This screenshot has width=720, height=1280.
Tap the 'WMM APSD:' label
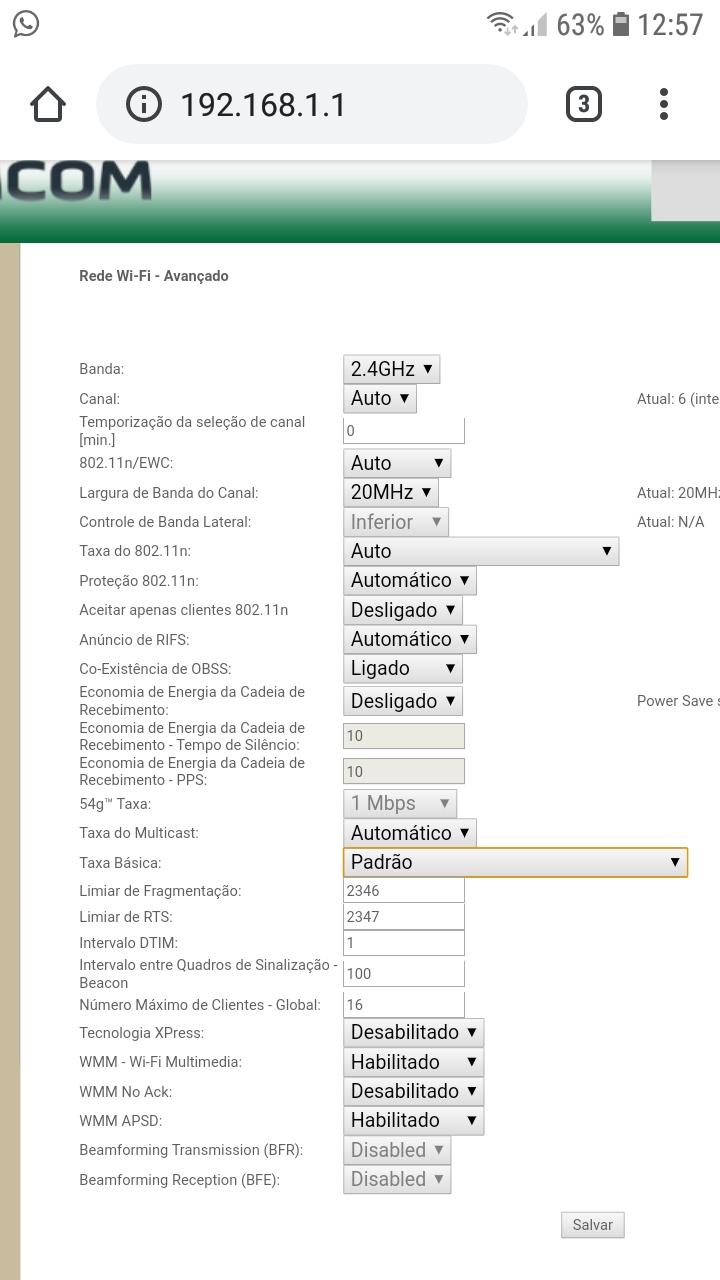pyautogui.click(x=121, y=1121)
